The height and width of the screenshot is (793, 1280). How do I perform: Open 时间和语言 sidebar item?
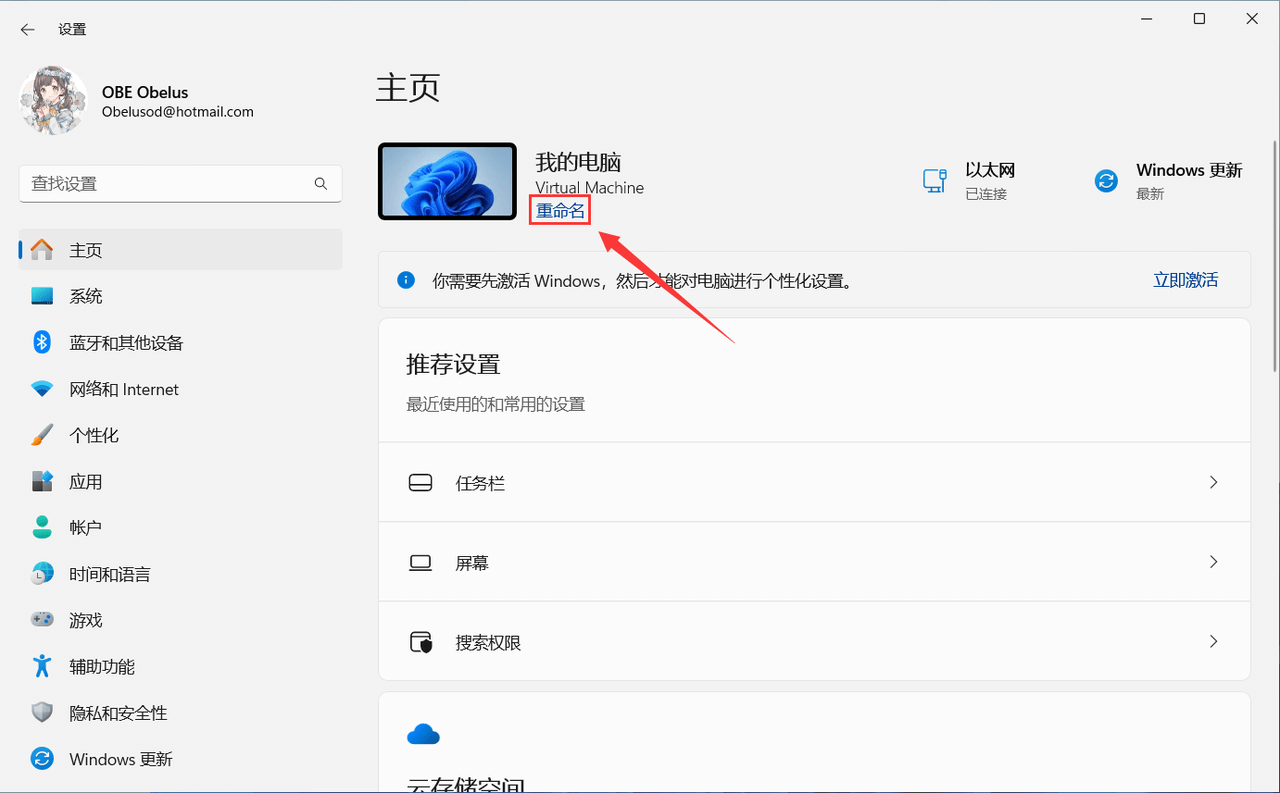coord(110,574)
